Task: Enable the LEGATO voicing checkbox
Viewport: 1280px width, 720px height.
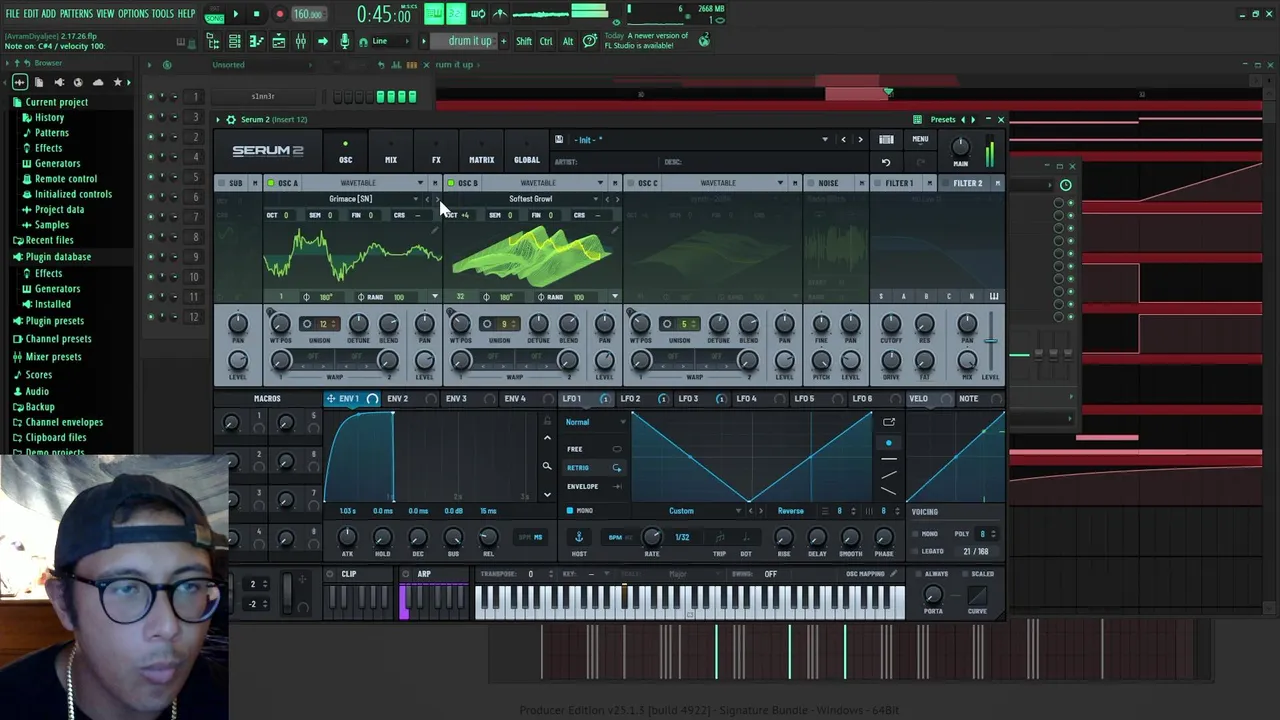Action: [915, 551]
